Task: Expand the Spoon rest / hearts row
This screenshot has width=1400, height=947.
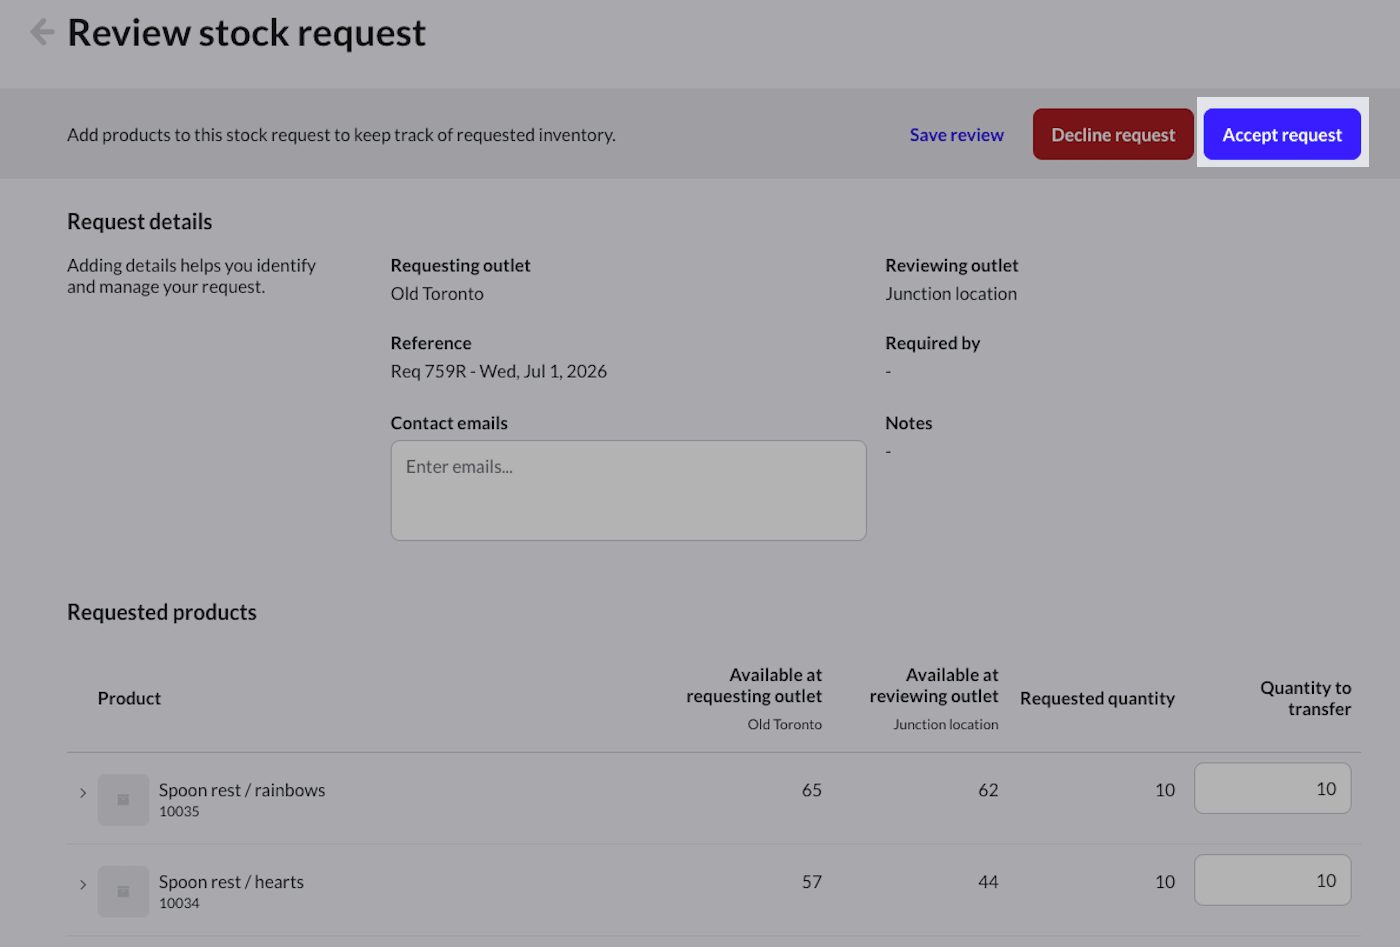Action: pyautogui.click(x=83, y=885)
